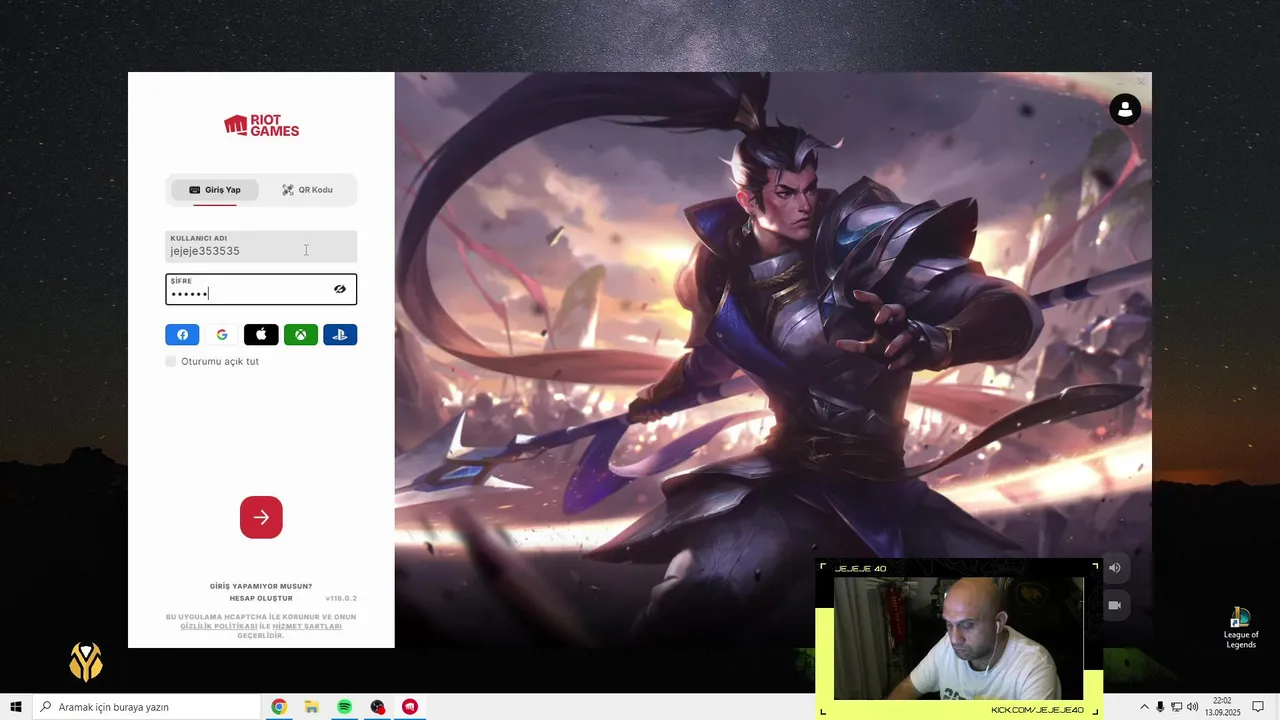Open the OBS recording app in the taskbar
The width and height of the screenshot is (1280, 720).
point(377,707)
